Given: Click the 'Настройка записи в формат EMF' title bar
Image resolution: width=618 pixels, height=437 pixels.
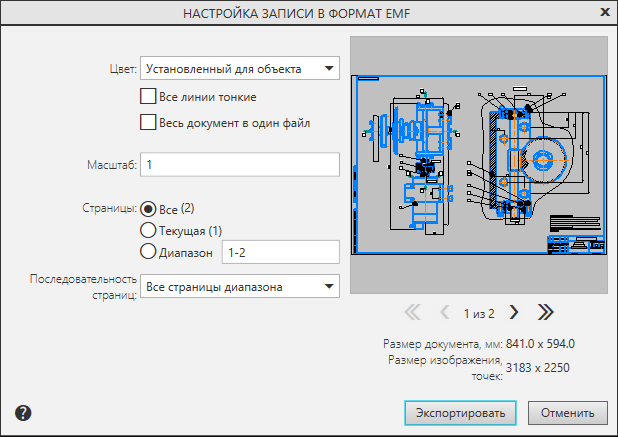Looking at the screenshot, I should 300,13.
